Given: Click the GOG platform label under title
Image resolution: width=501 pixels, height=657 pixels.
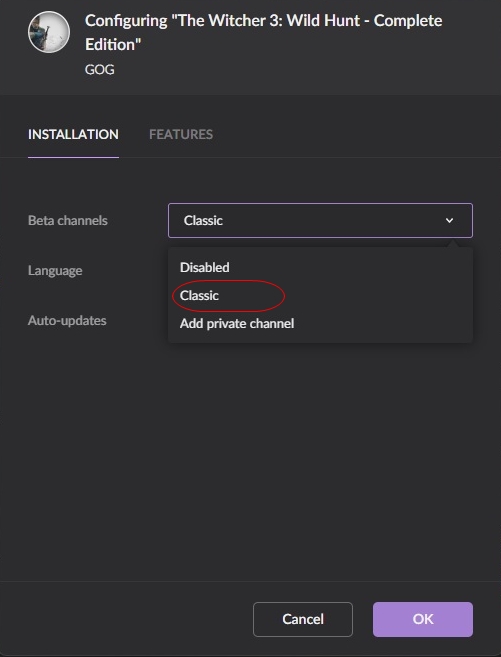Looking at the screenshot, I should click(x=100, y=69).
